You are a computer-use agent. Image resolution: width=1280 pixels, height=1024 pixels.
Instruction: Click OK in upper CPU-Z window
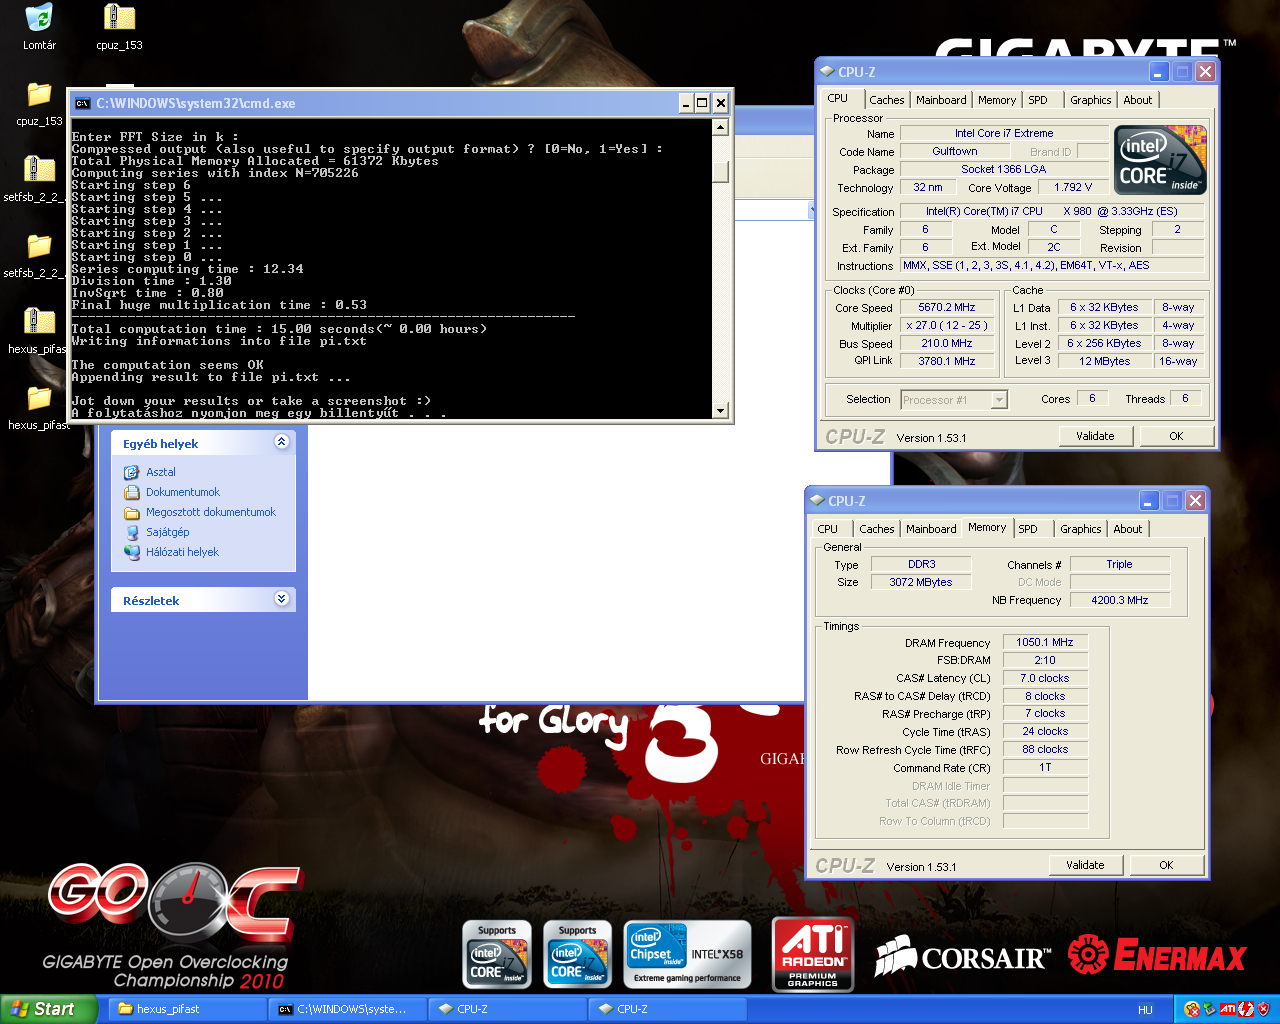tap(1176, 436)
